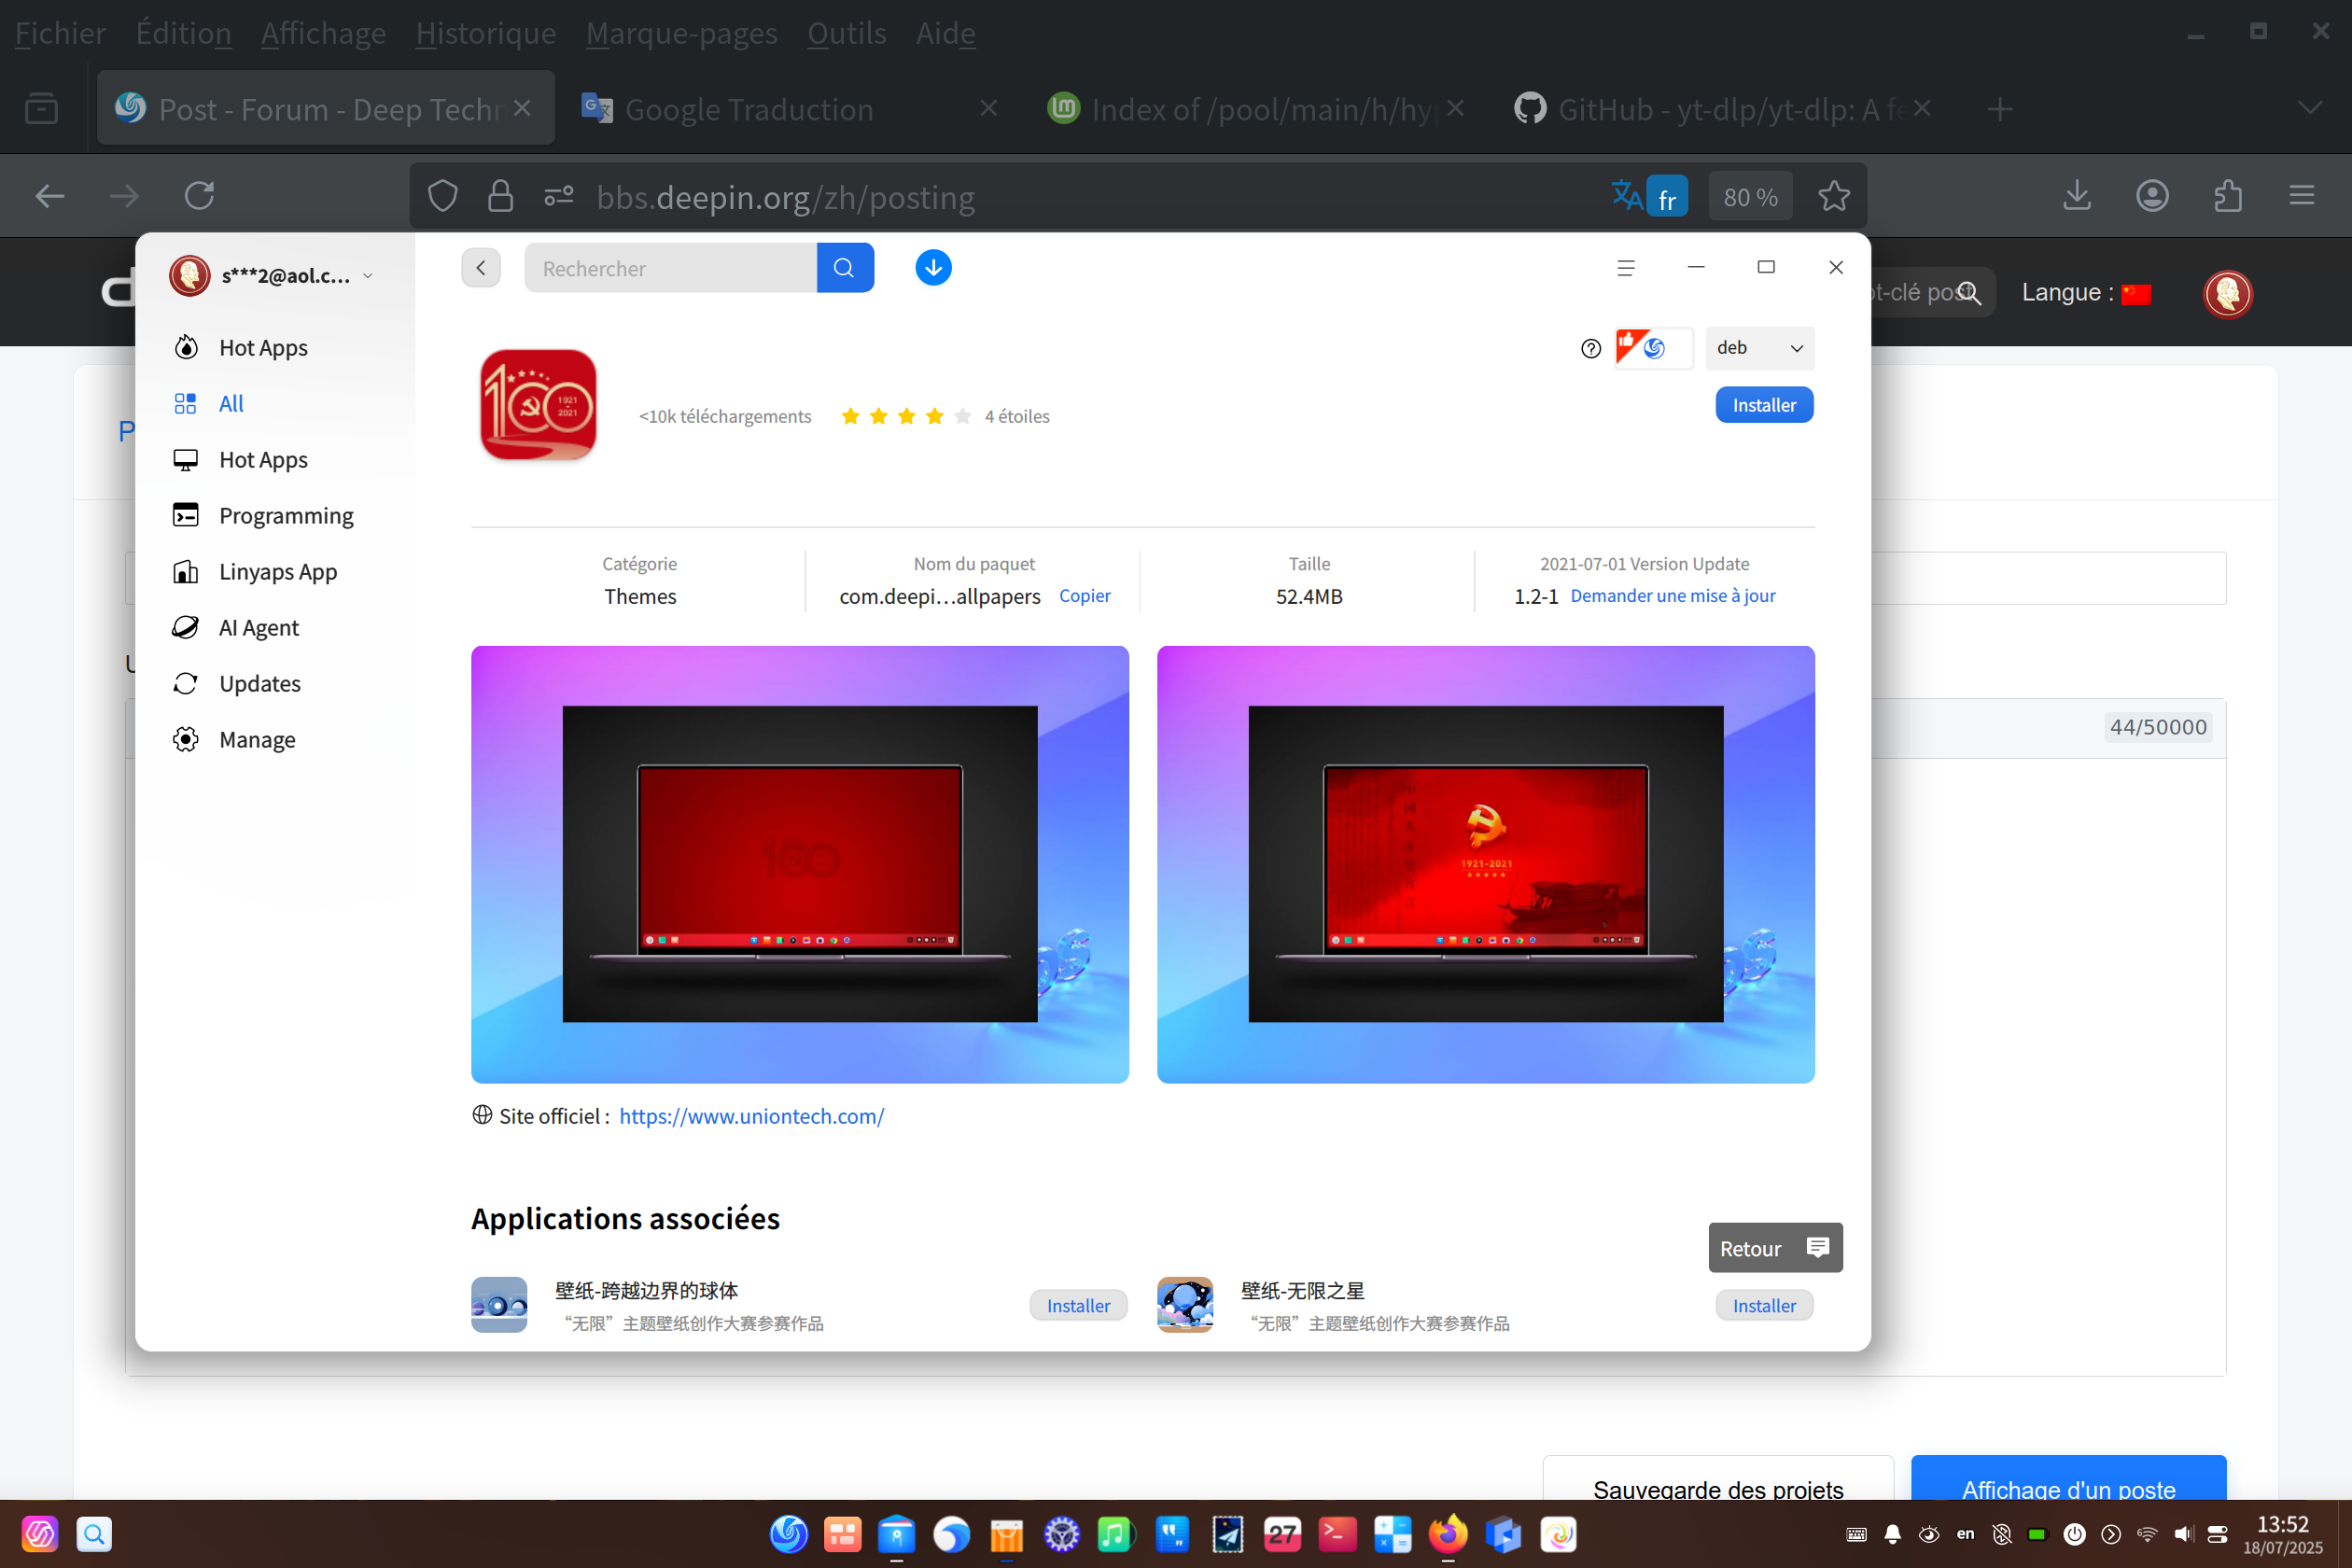Open the list all tabs chevron
Image resolution: width=2352 pixels, height=1568 pixels.
click(x=2309, y=109)
